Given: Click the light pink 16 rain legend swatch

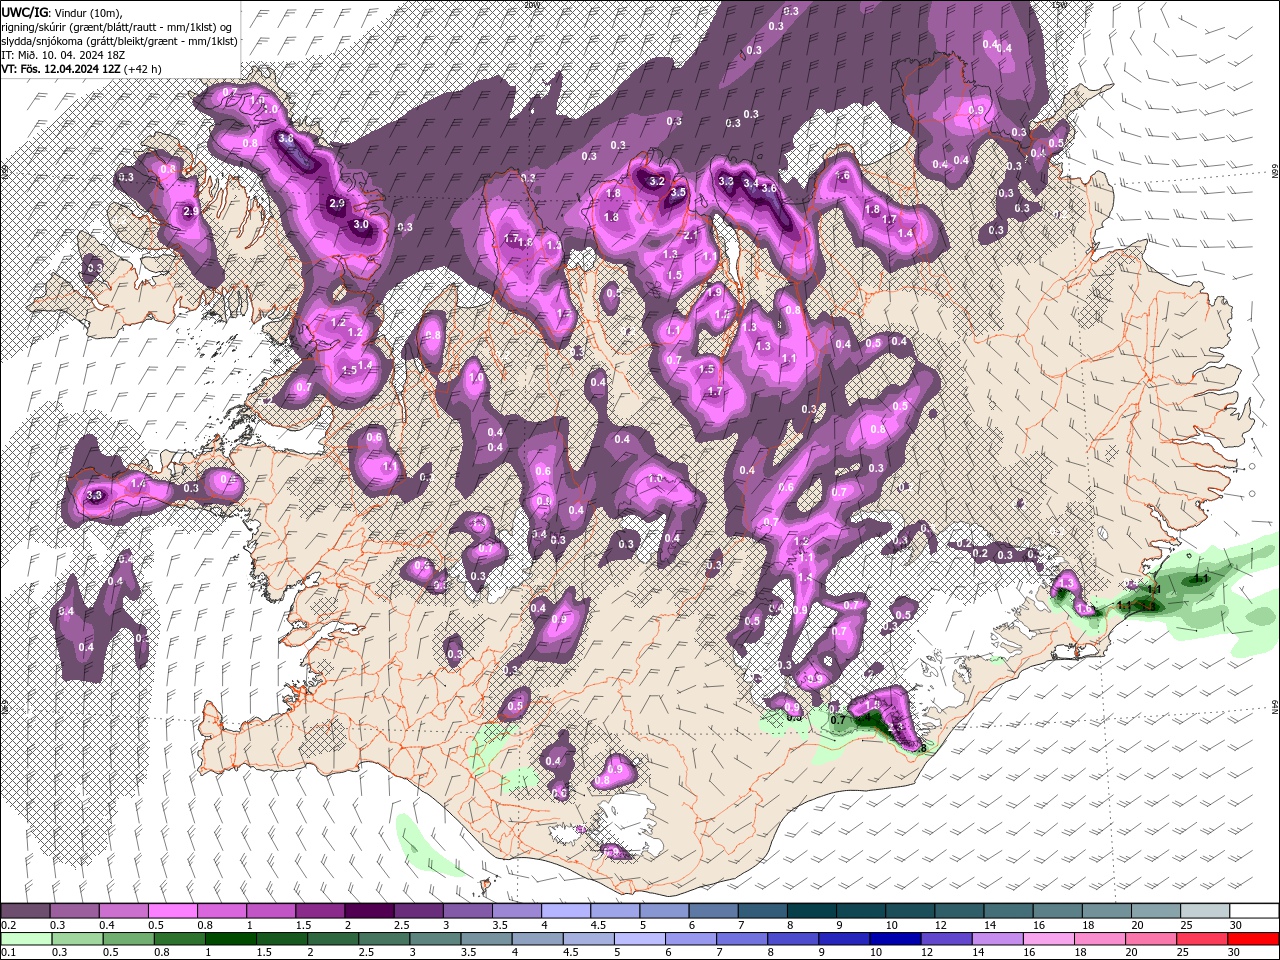Looking at the screenshot, I should pyautogui.click(x=1047, y=939).
